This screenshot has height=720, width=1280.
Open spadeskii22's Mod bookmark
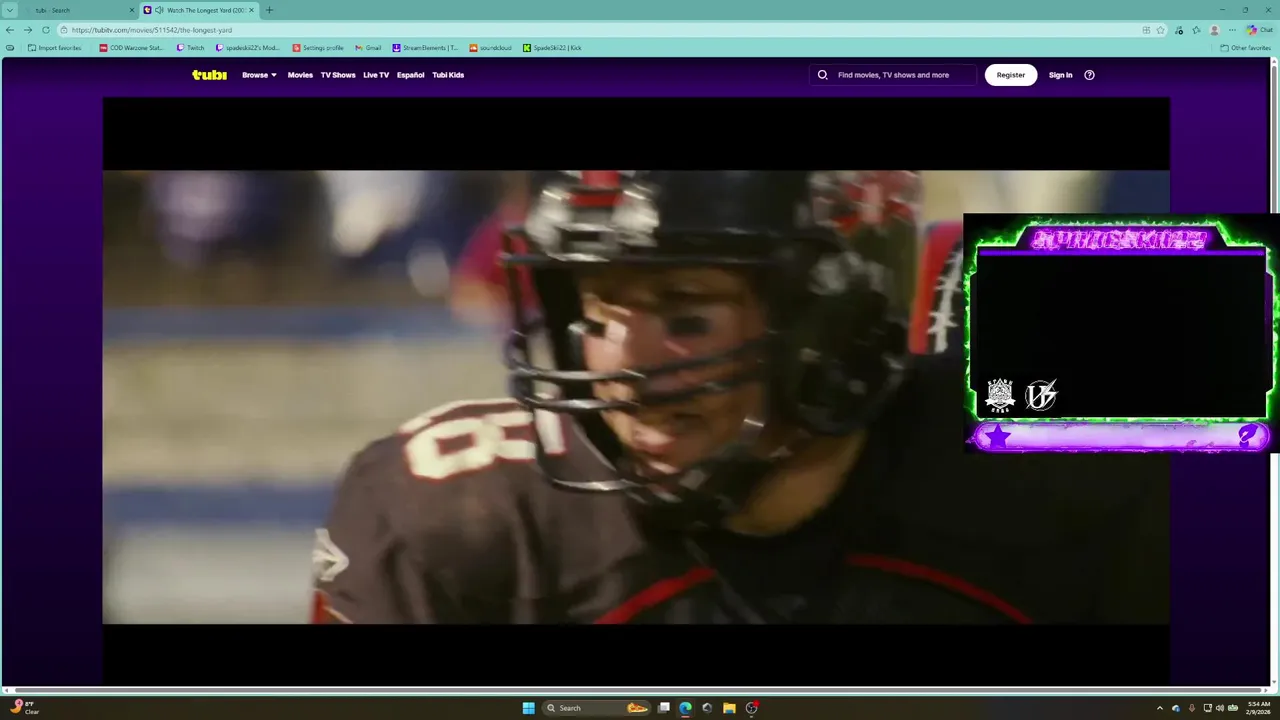coord(248,48)
